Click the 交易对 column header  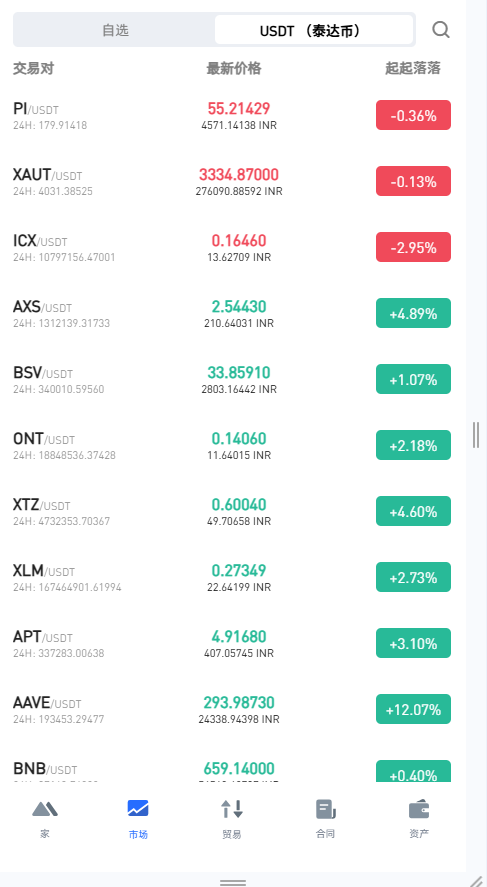pos(33,68)
